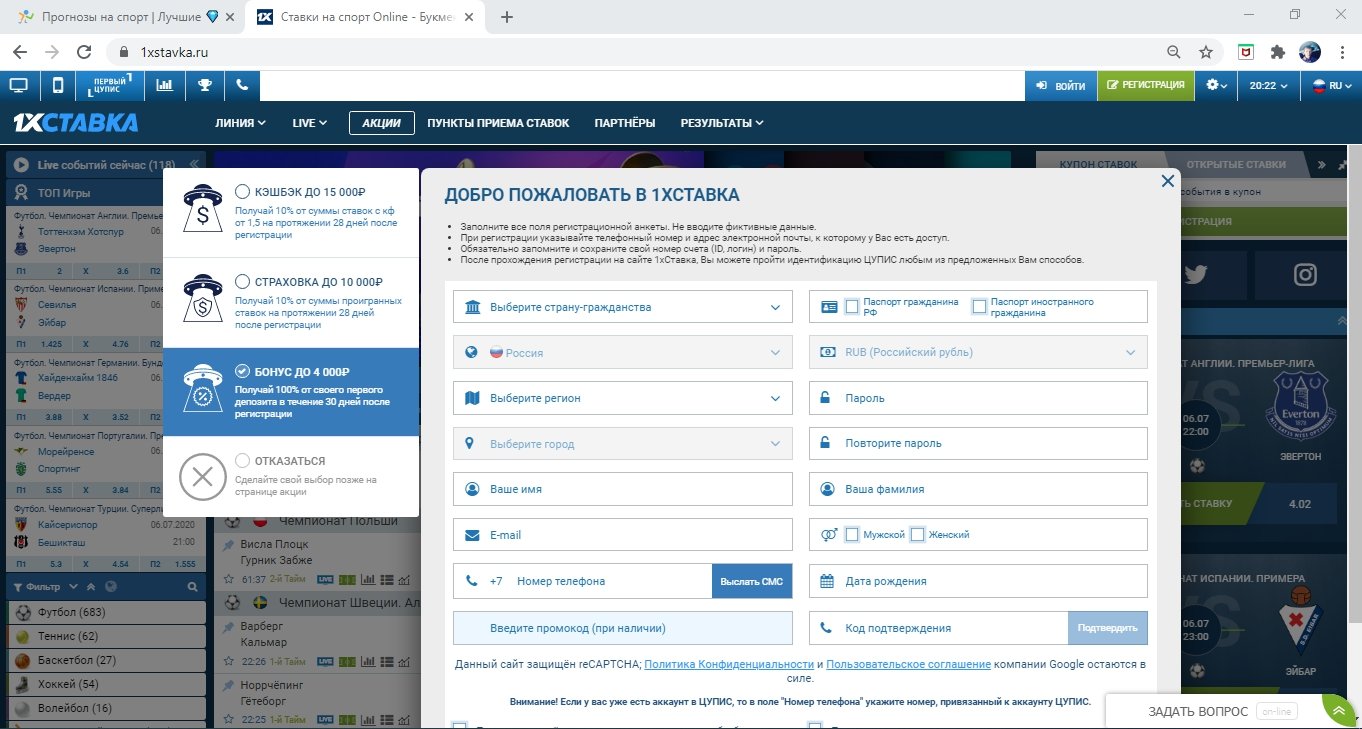Open the Партнёры page
The image size is (1362, 729).
point(625,123)
